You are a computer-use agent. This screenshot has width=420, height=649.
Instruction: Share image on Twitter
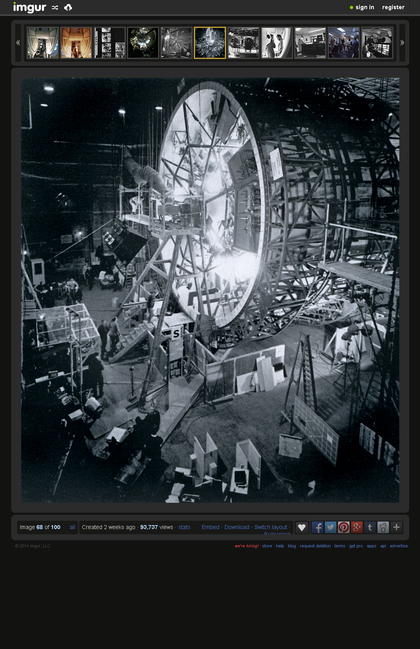[331, 527]
